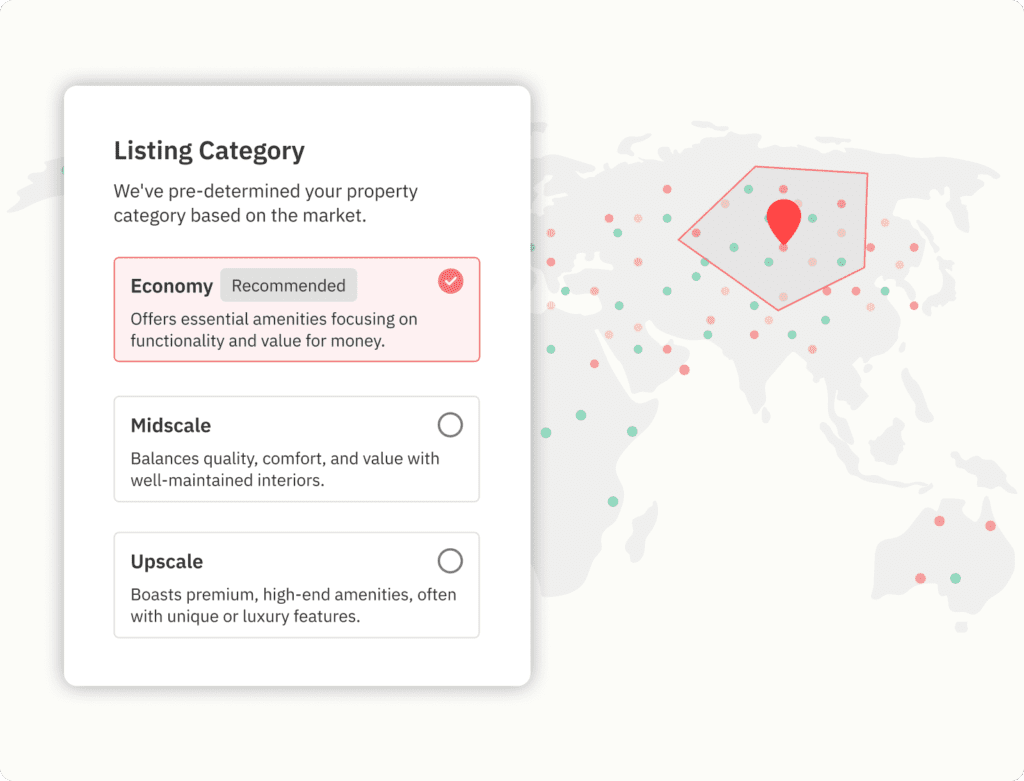Click the red dot just west of India
Screen dimensions: 1024x781
click(684, 370)
